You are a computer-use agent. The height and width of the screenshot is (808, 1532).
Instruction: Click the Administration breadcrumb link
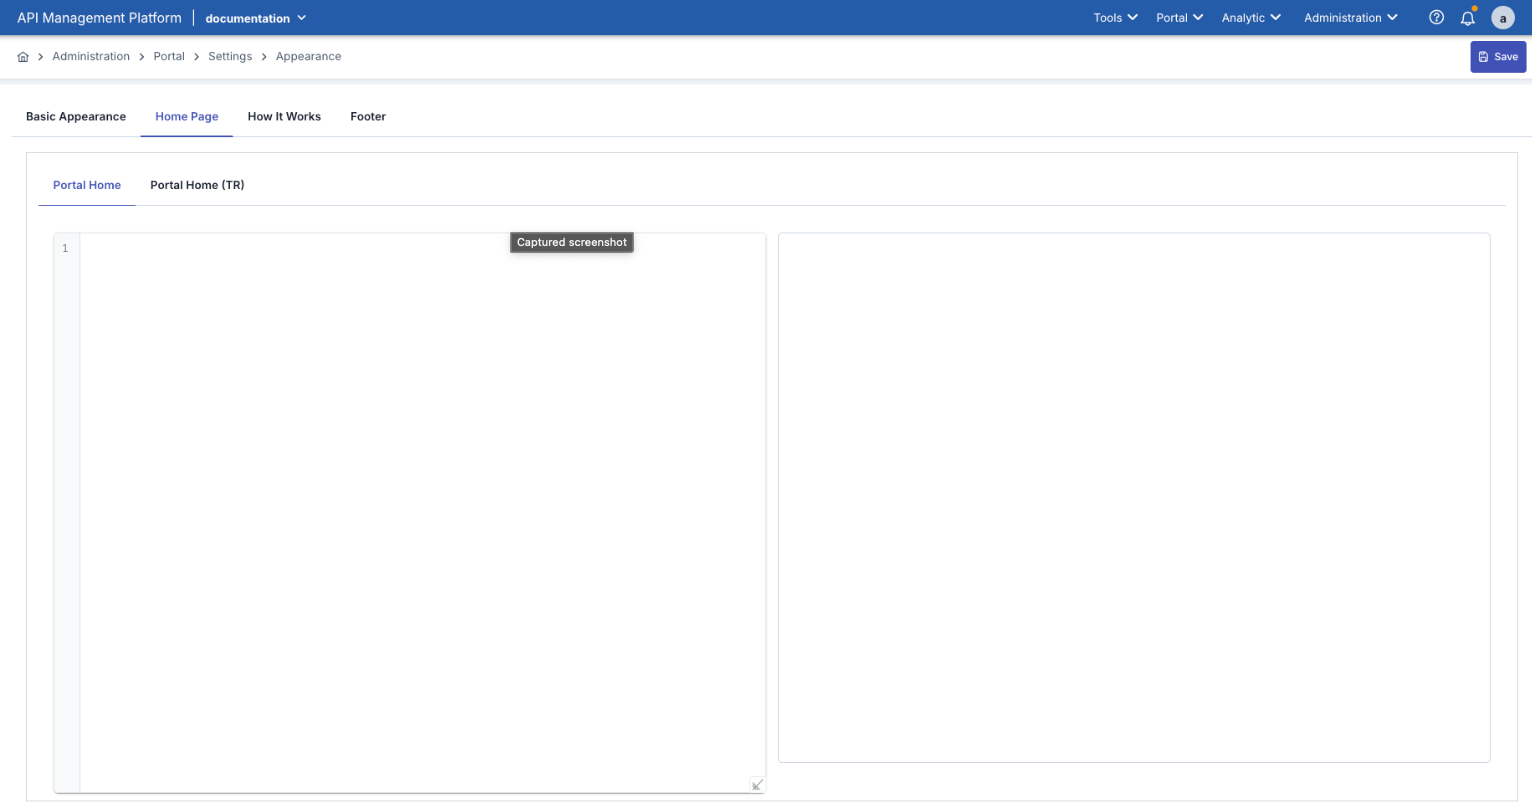click(x=91, y=57)
